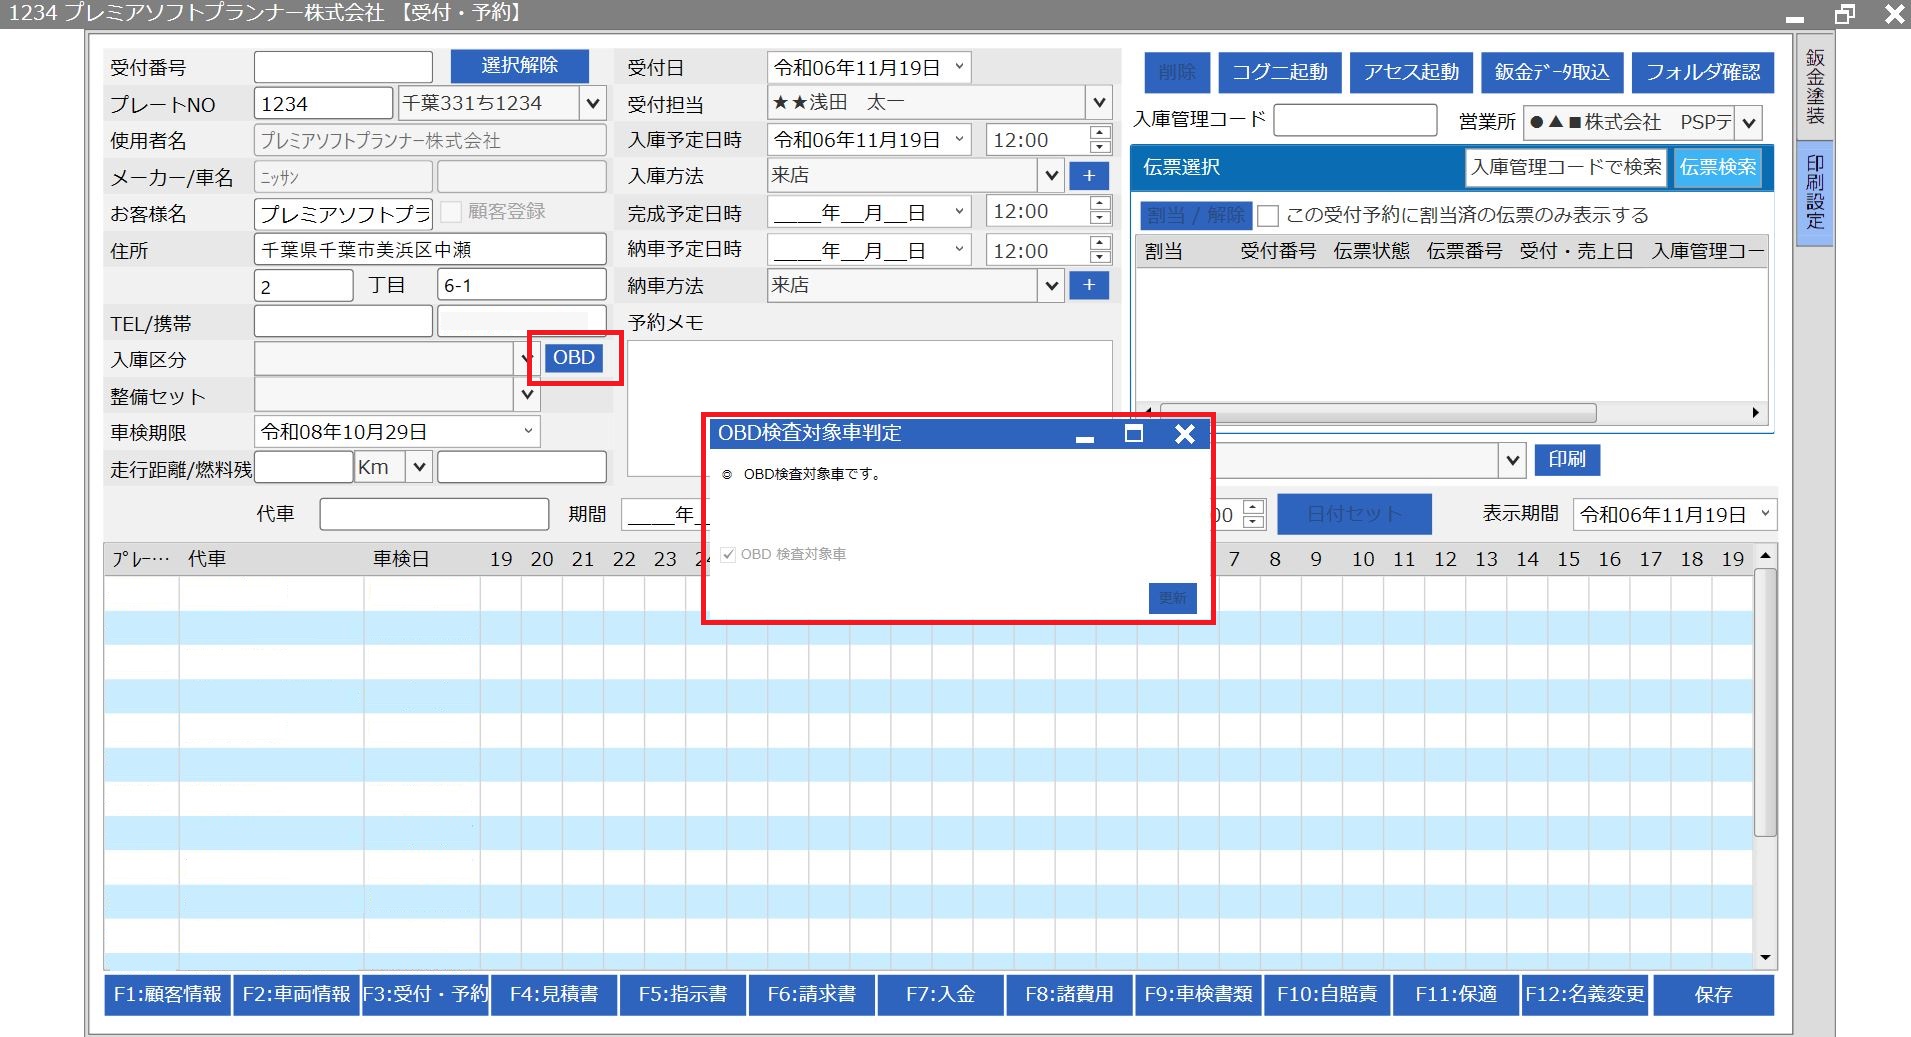Screen dimensions: 1911x1037
Task: Click plus button beside 納車方法
Action: pyautogui.click(x=1089, y=286)
